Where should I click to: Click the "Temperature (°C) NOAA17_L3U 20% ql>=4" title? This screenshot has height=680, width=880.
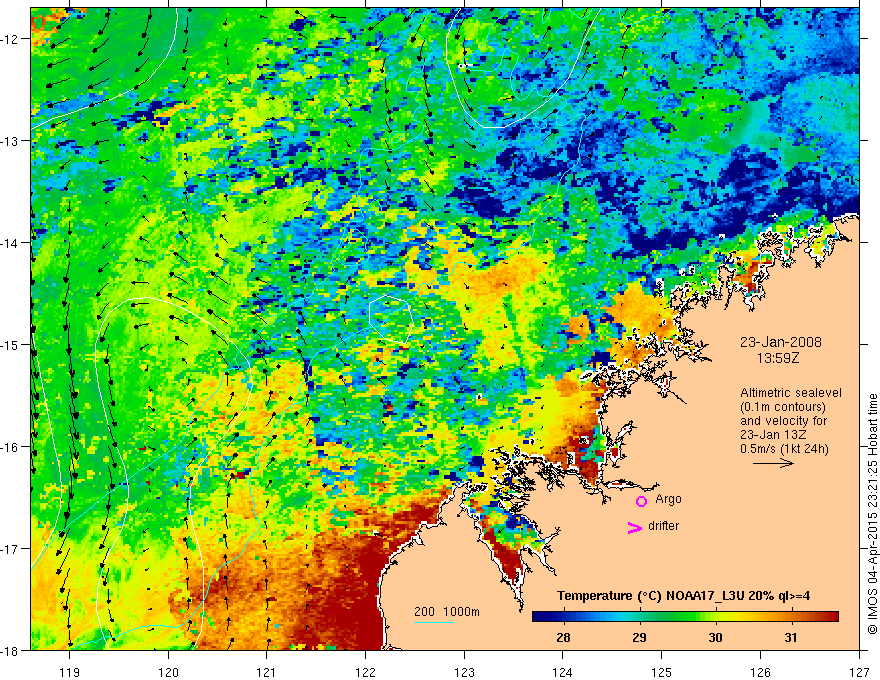click(x=683, y=596)
